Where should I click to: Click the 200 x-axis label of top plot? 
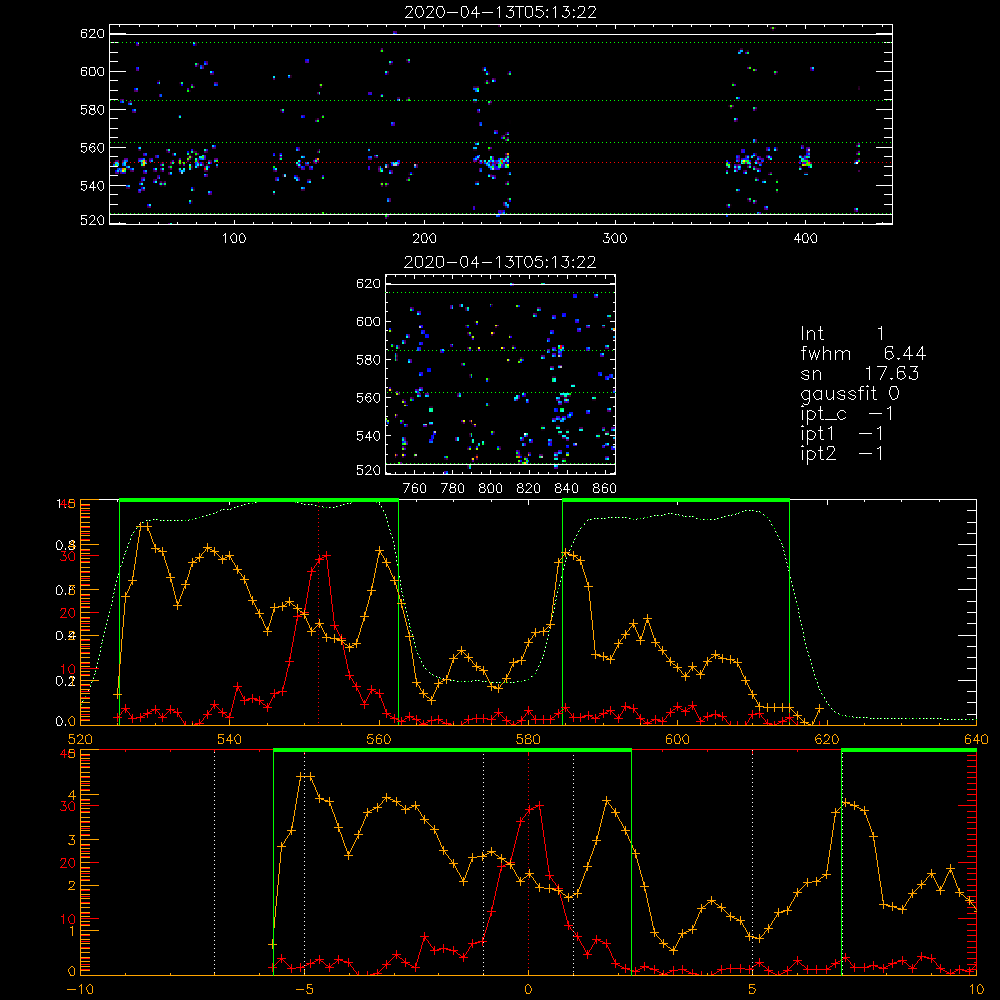click(x=424, y=239)
